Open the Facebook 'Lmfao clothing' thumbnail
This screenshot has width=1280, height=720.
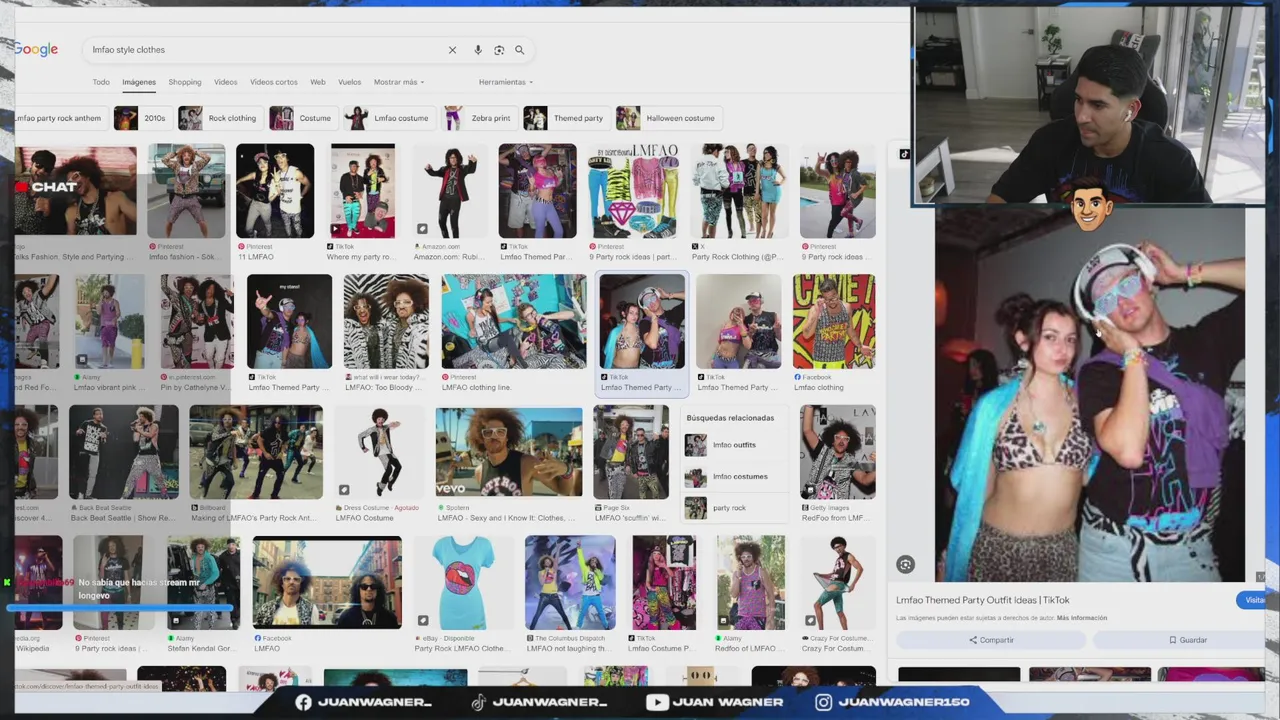tap(834, 322)
